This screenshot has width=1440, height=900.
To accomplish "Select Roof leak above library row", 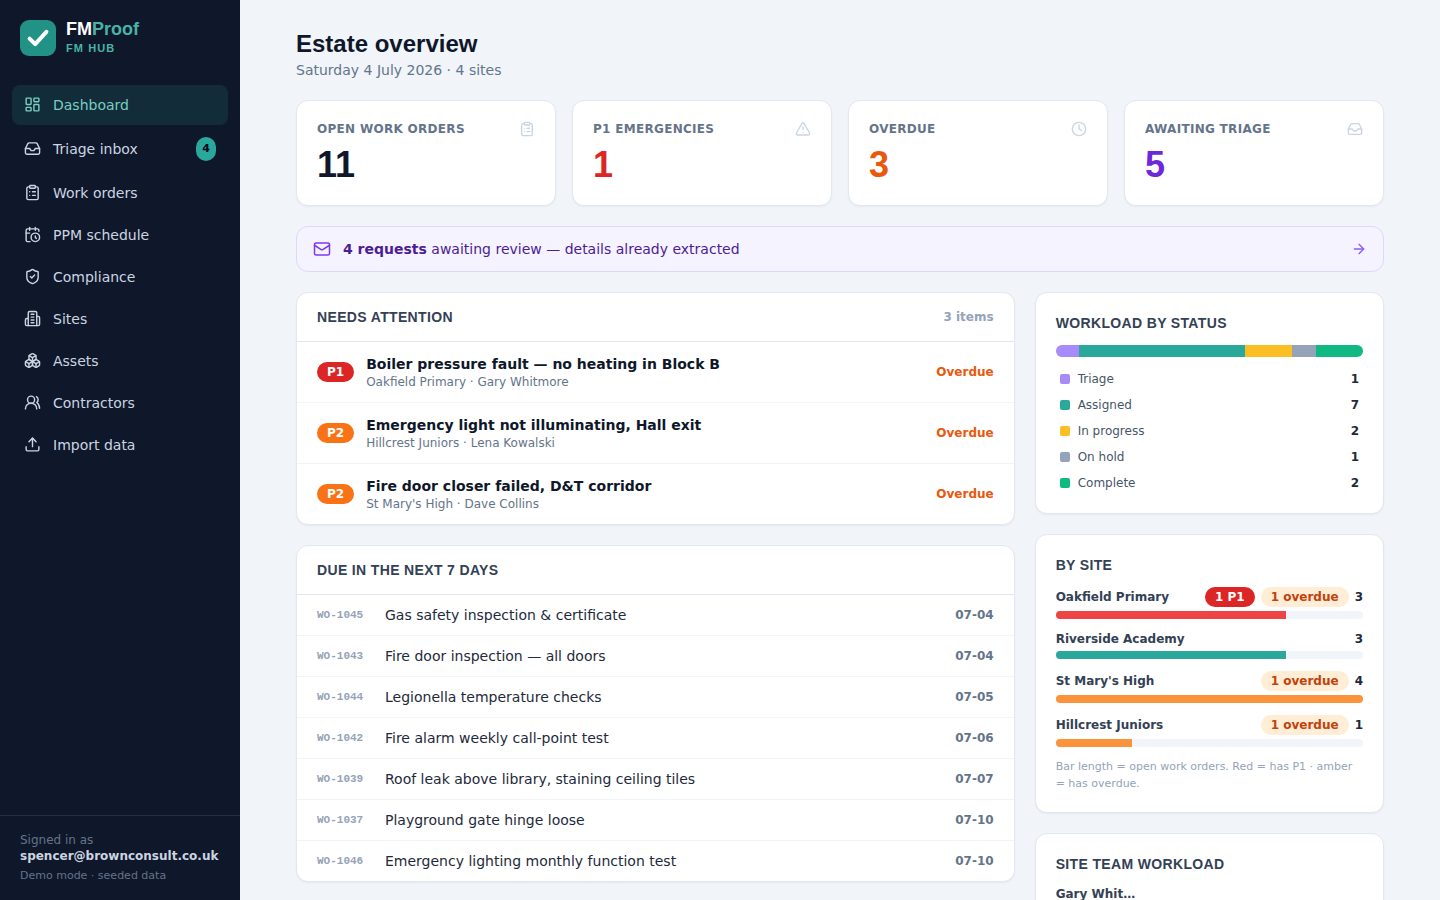I will pos(655,779).
